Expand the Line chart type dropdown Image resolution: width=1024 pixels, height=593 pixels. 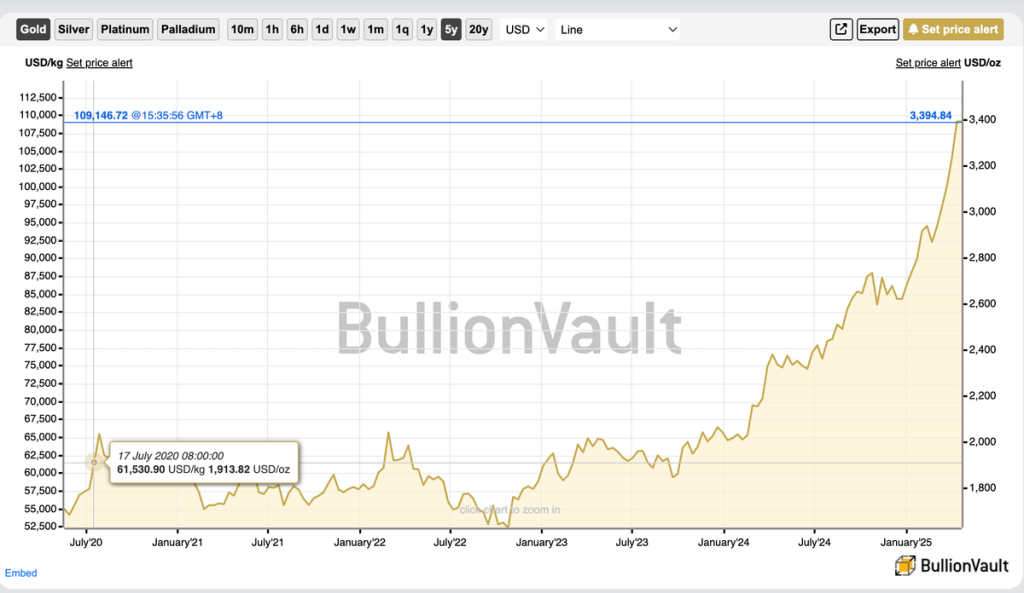[x=618, y=29]
